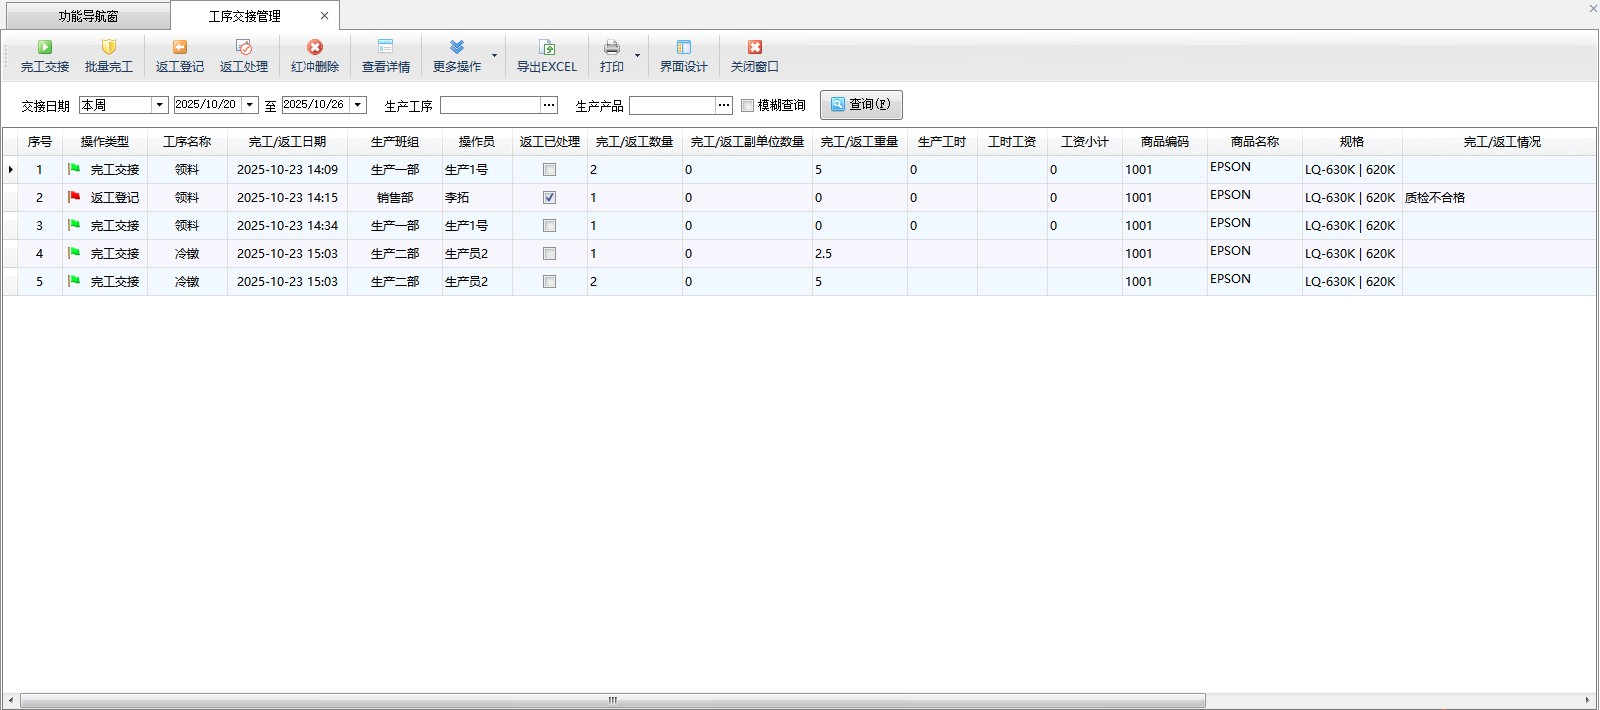Uncheck 返工已处理 in row 2
Image resolution: width=1600 pixels, height=710 pixels.
click(549, 198)
